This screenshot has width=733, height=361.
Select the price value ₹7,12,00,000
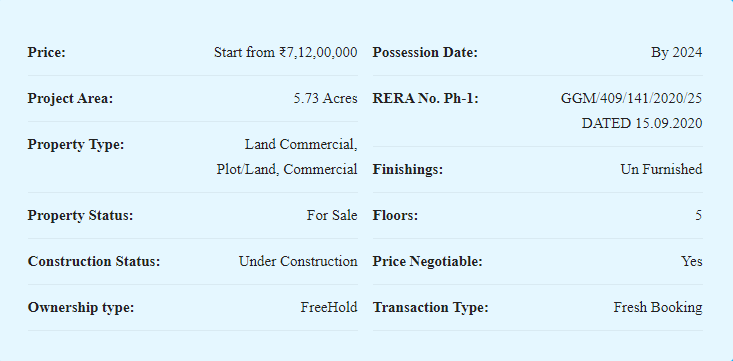pos(318,52)
